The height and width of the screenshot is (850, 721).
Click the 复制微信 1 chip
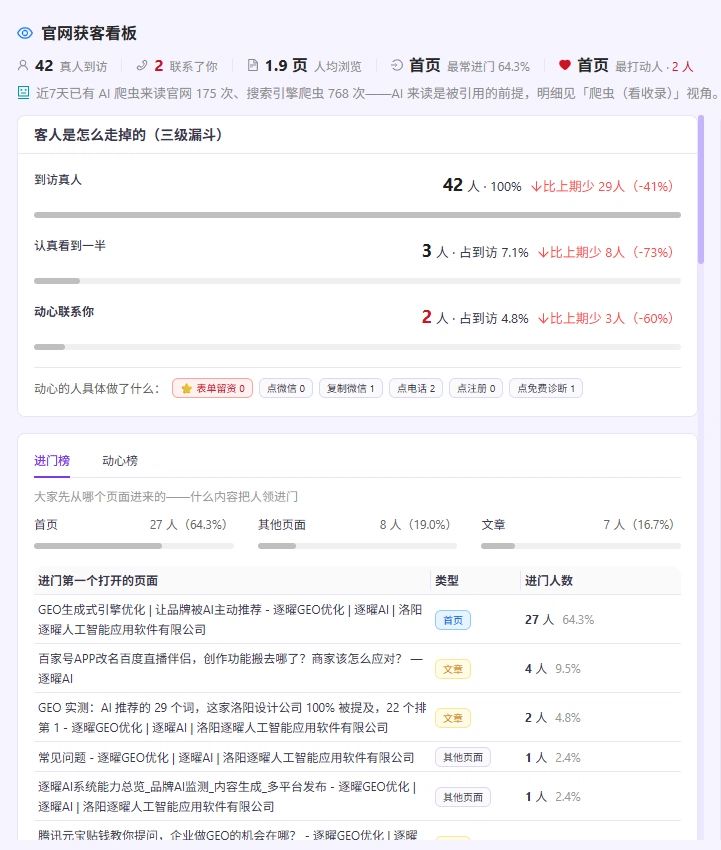(x=351, y=388)
